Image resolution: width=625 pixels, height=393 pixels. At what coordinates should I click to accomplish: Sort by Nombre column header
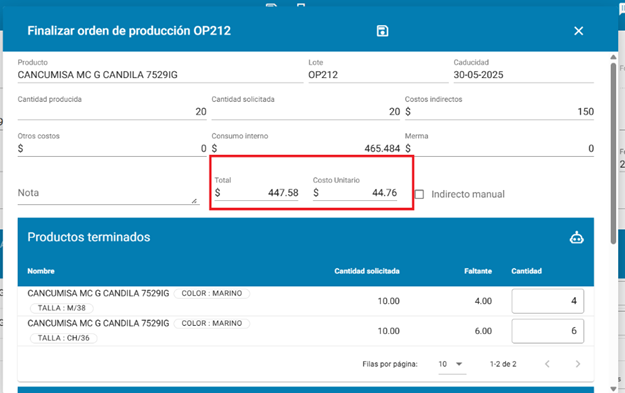[x=41, y=271]
